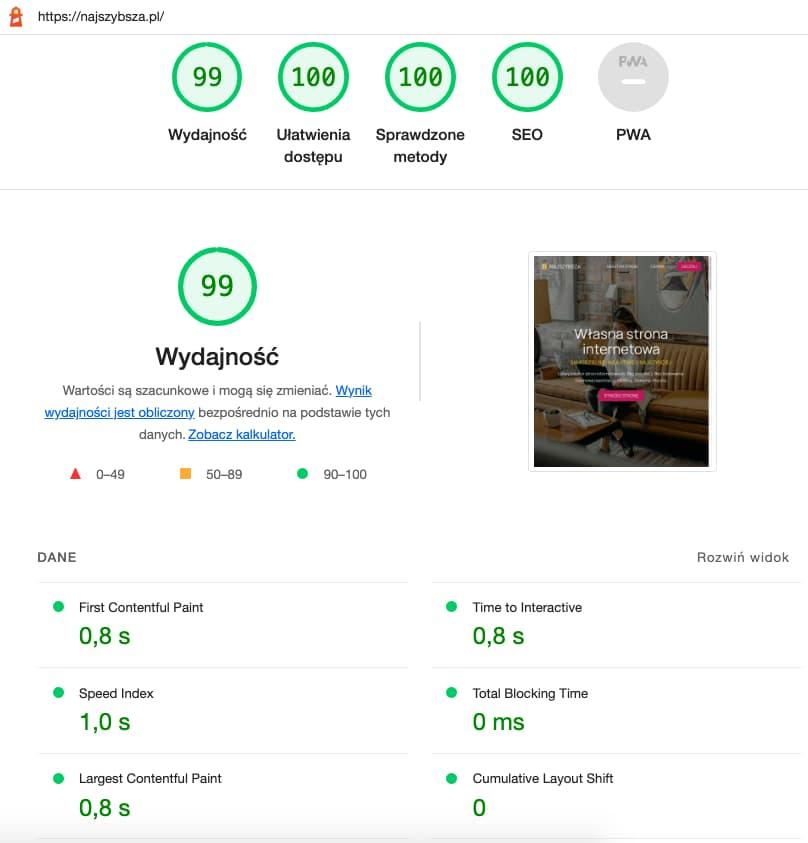The height and width of the screenshot is (843, 808).
Task: Click the Lighthouse icon in the address bar
Action: coord(17,16)
